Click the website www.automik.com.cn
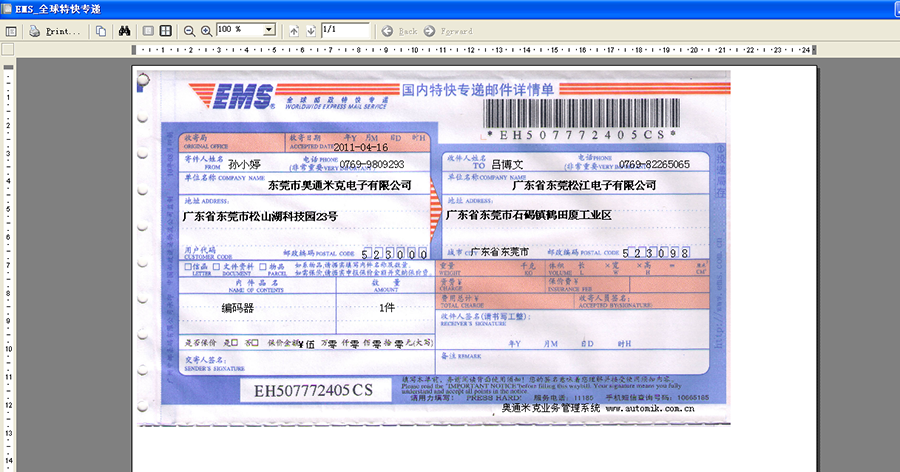Viewport: 900px width, 472px height. (650, 408)
